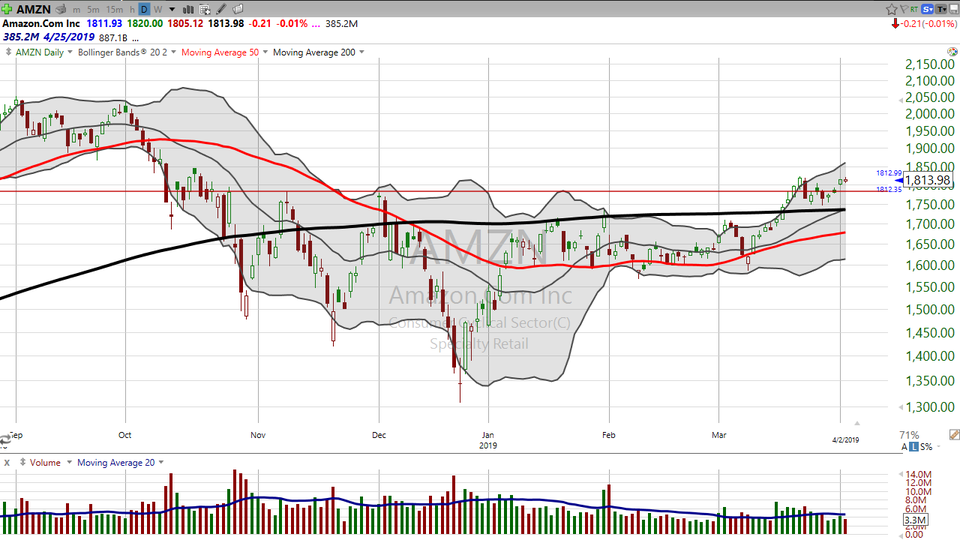
Task: Open the timeframe dropdown arrow after W
Action: tap(172, 9)
